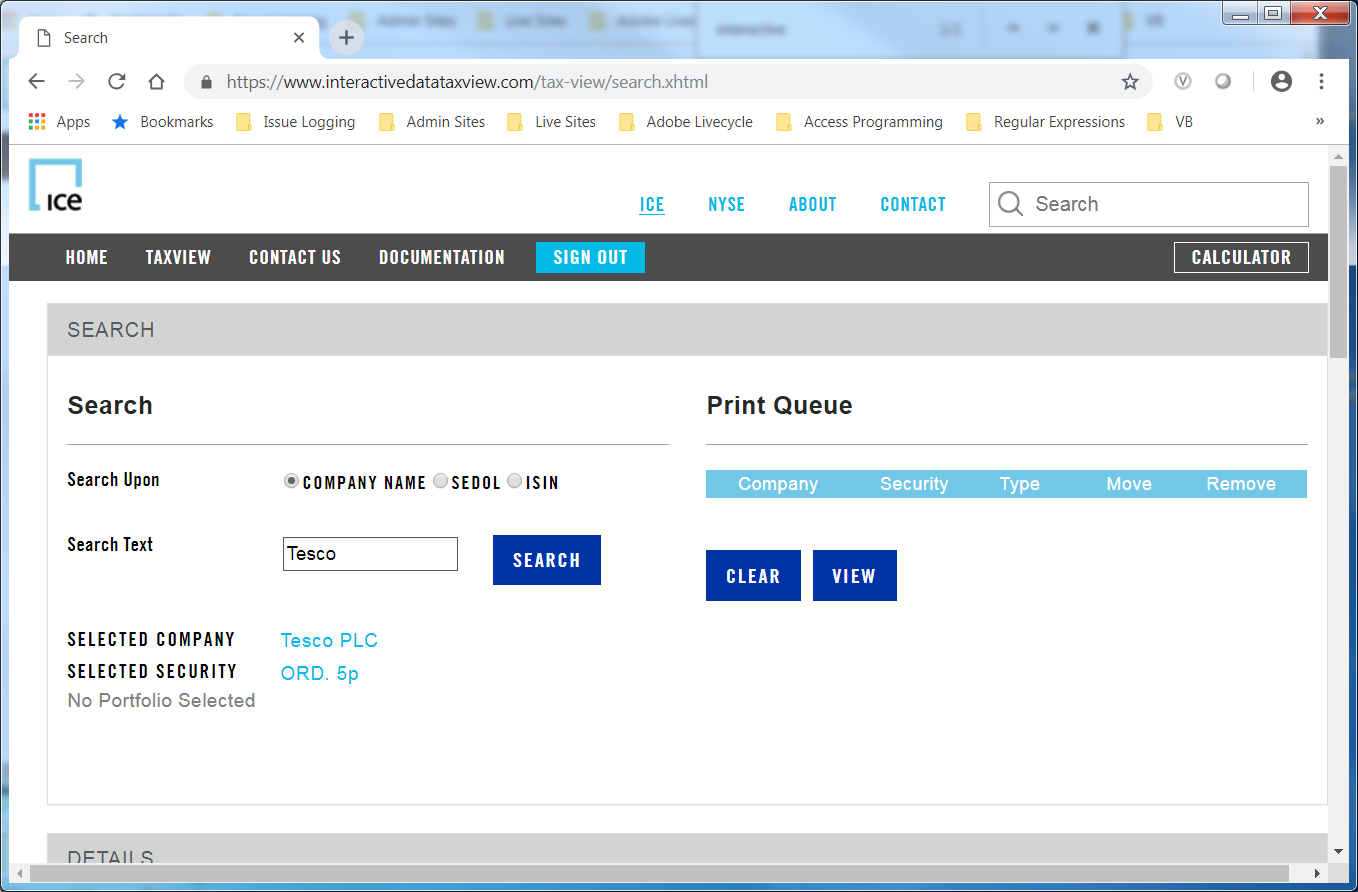The width and height of the screenshot is (1358, 892).
Task: Click the SEARCH panel header bar
Action: 687,330
